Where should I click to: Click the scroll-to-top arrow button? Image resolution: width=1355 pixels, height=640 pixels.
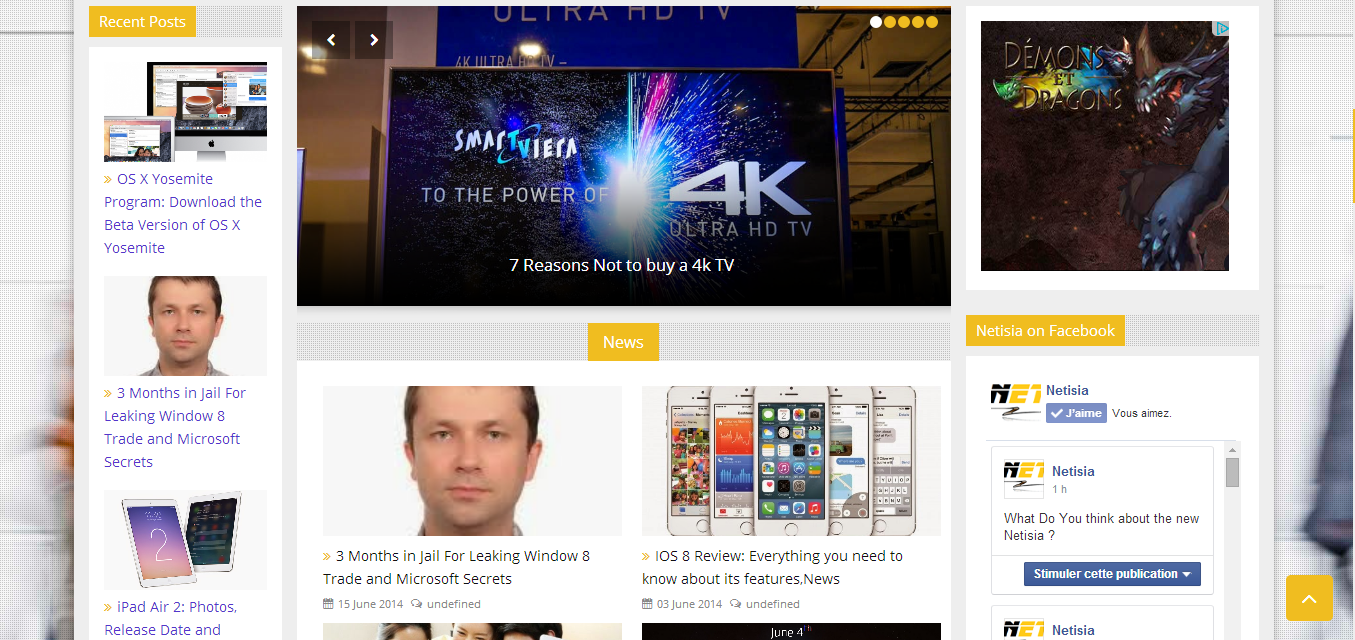pyautogui.click(x=1309, y=598)
